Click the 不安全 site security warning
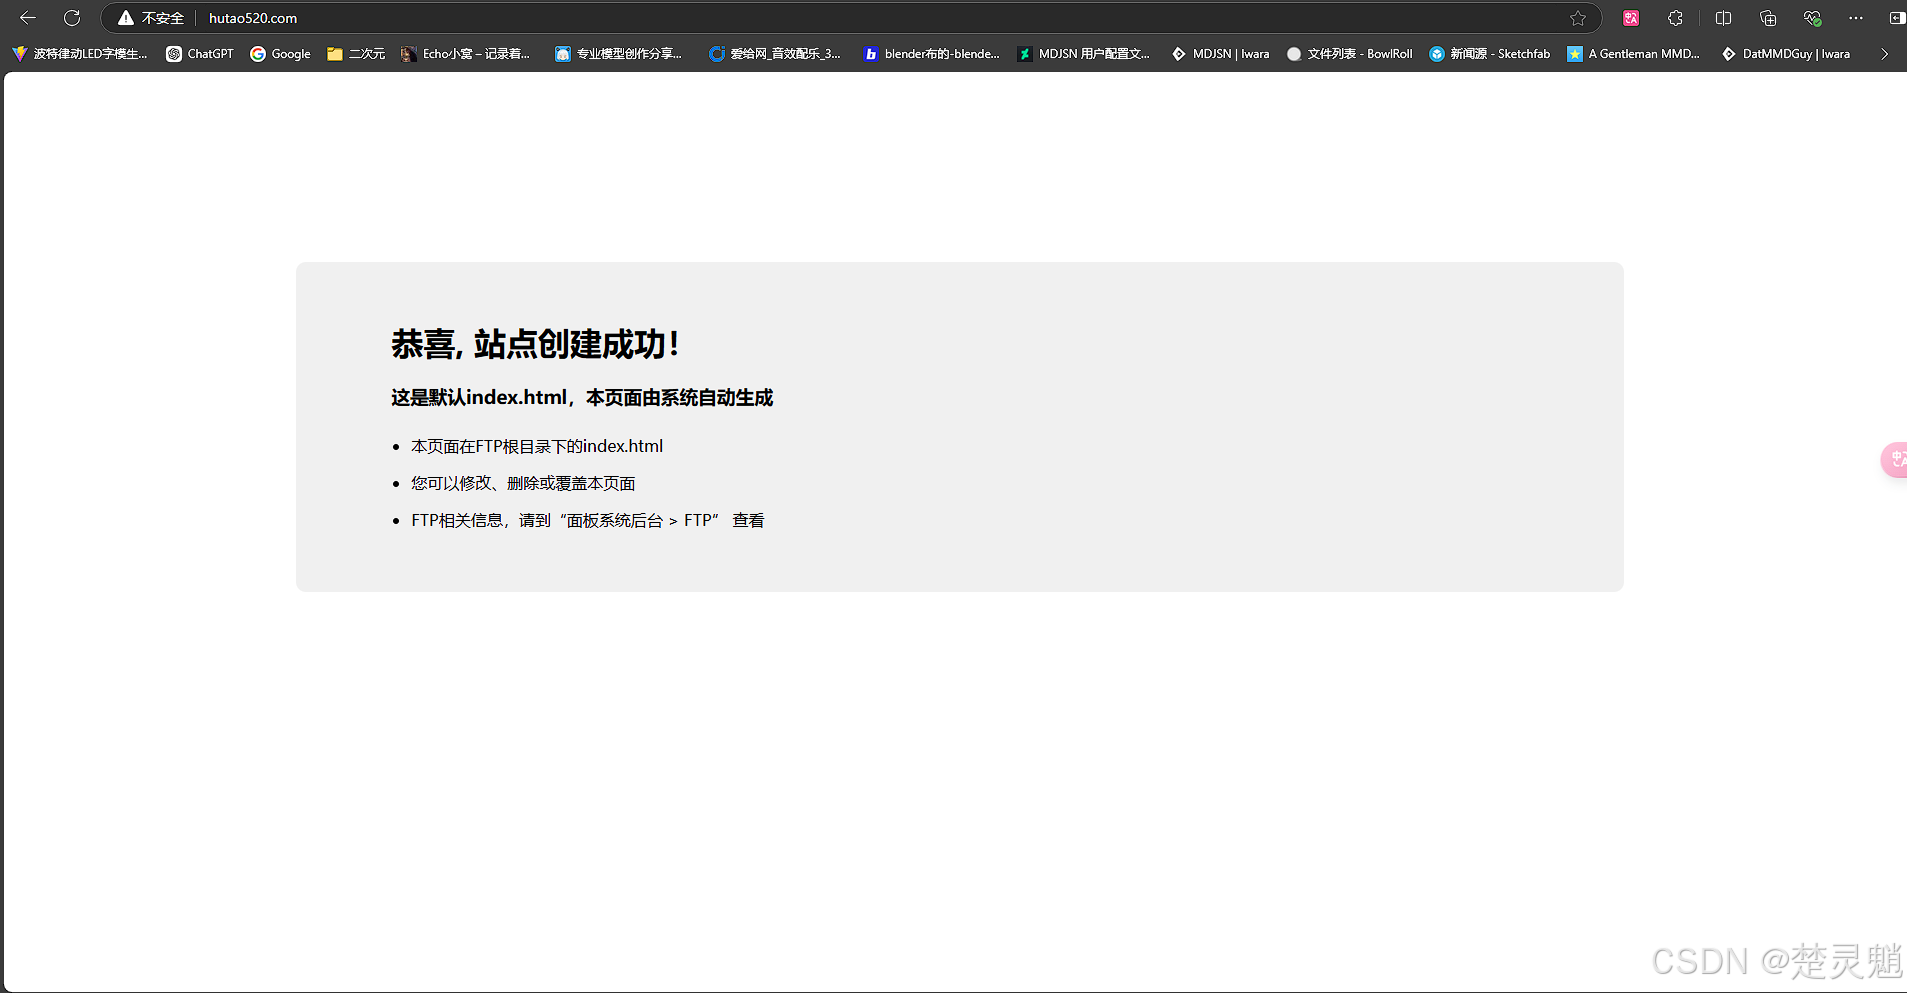Screen dimensions: 1907x993 click(x=151, y=18)
